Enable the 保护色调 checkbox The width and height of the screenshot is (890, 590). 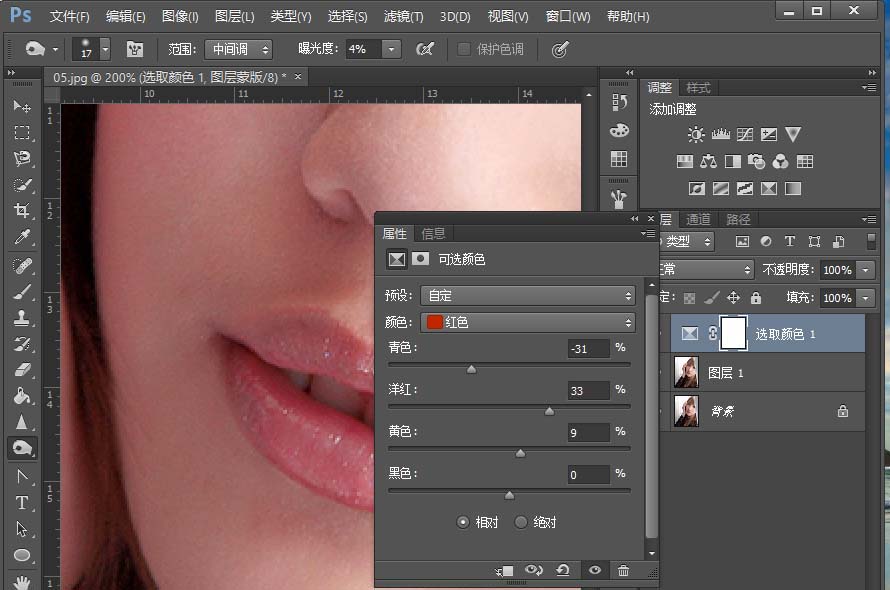[x=464, y=49]
